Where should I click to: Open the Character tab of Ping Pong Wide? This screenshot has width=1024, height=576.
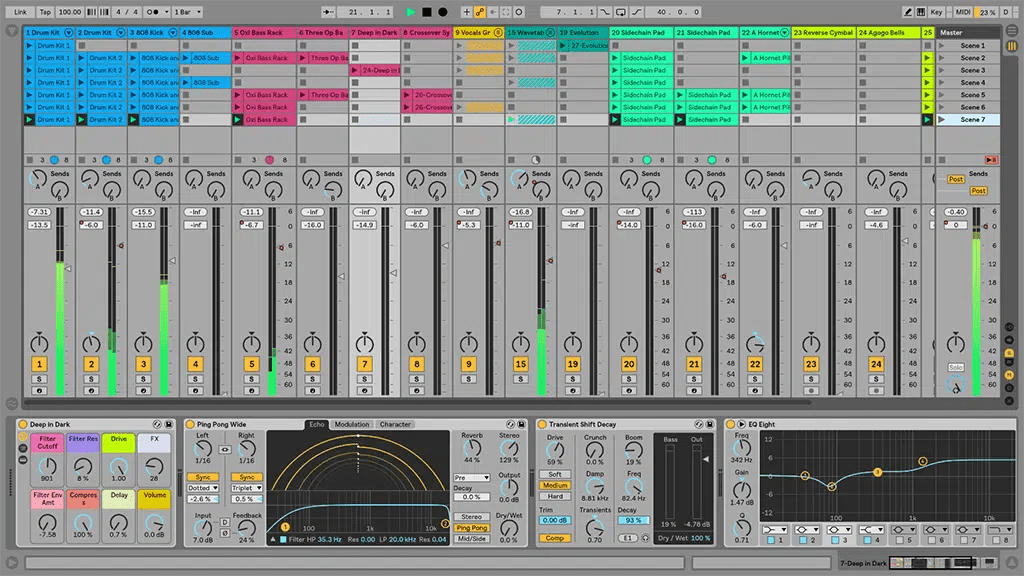click(395, 424)
